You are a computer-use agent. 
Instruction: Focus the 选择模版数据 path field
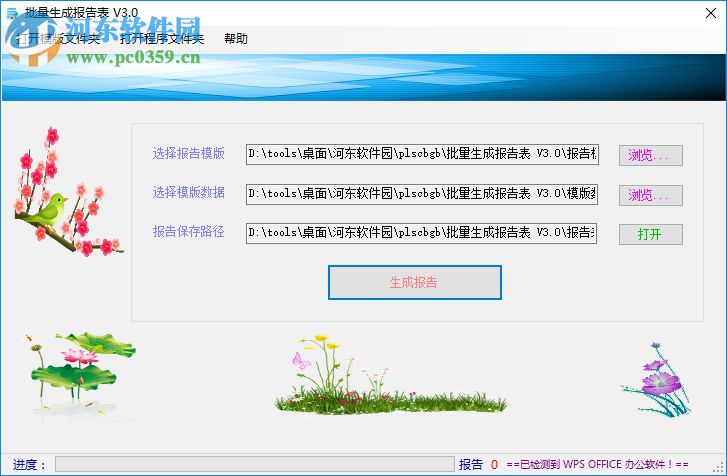(422, 194)
